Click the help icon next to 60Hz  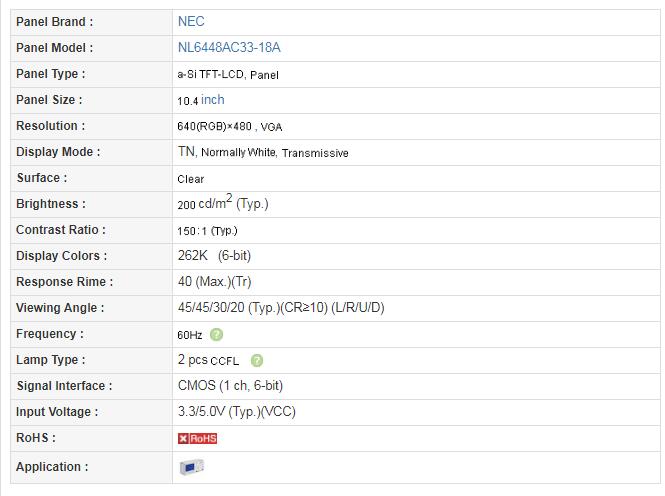(x=216, y=334)
